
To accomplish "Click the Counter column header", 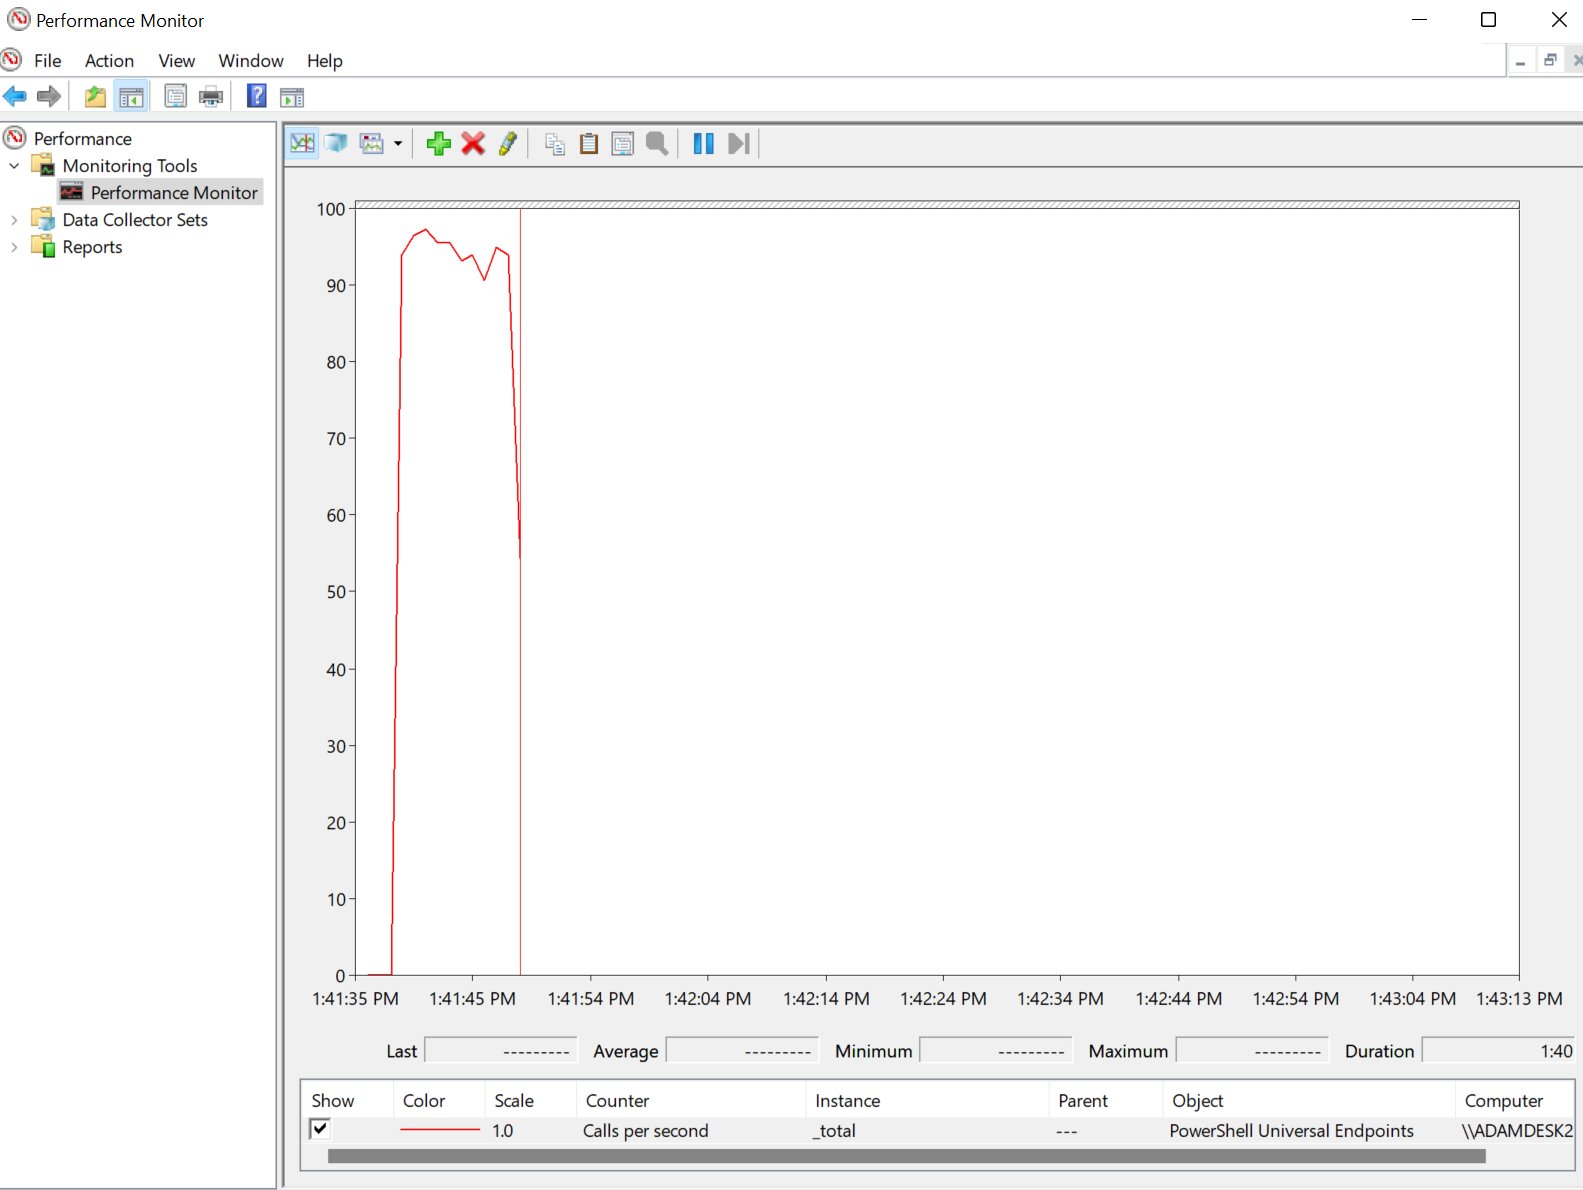I will pos(617,1100).
